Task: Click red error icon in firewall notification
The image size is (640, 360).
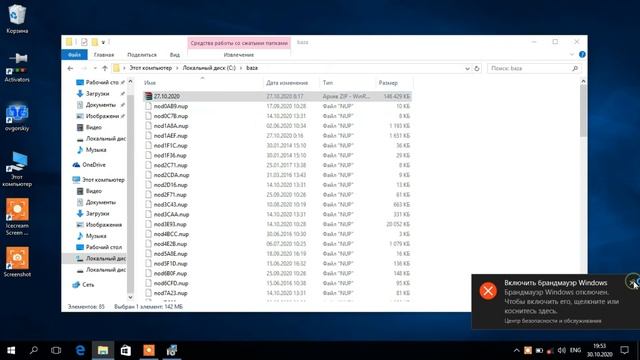Action: pyautogui.click(x=488, y=291)
